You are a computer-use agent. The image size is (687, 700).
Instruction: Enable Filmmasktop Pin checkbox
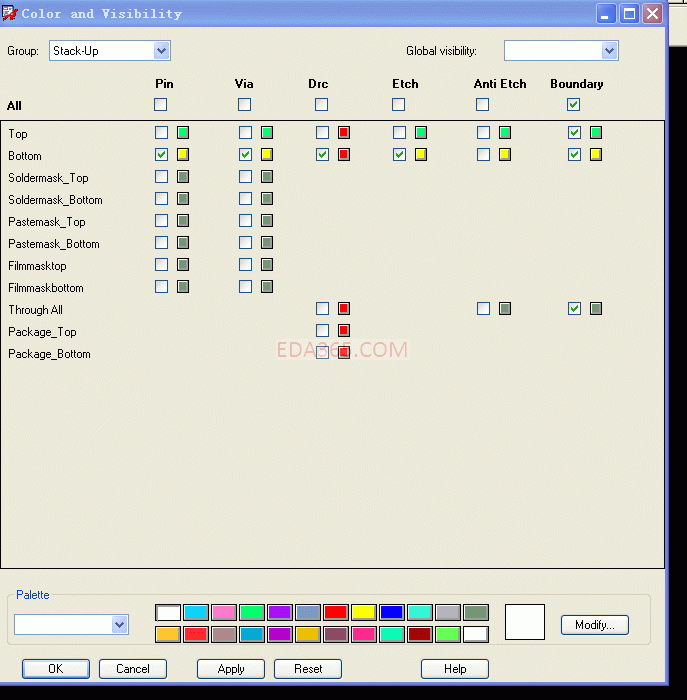162,264
